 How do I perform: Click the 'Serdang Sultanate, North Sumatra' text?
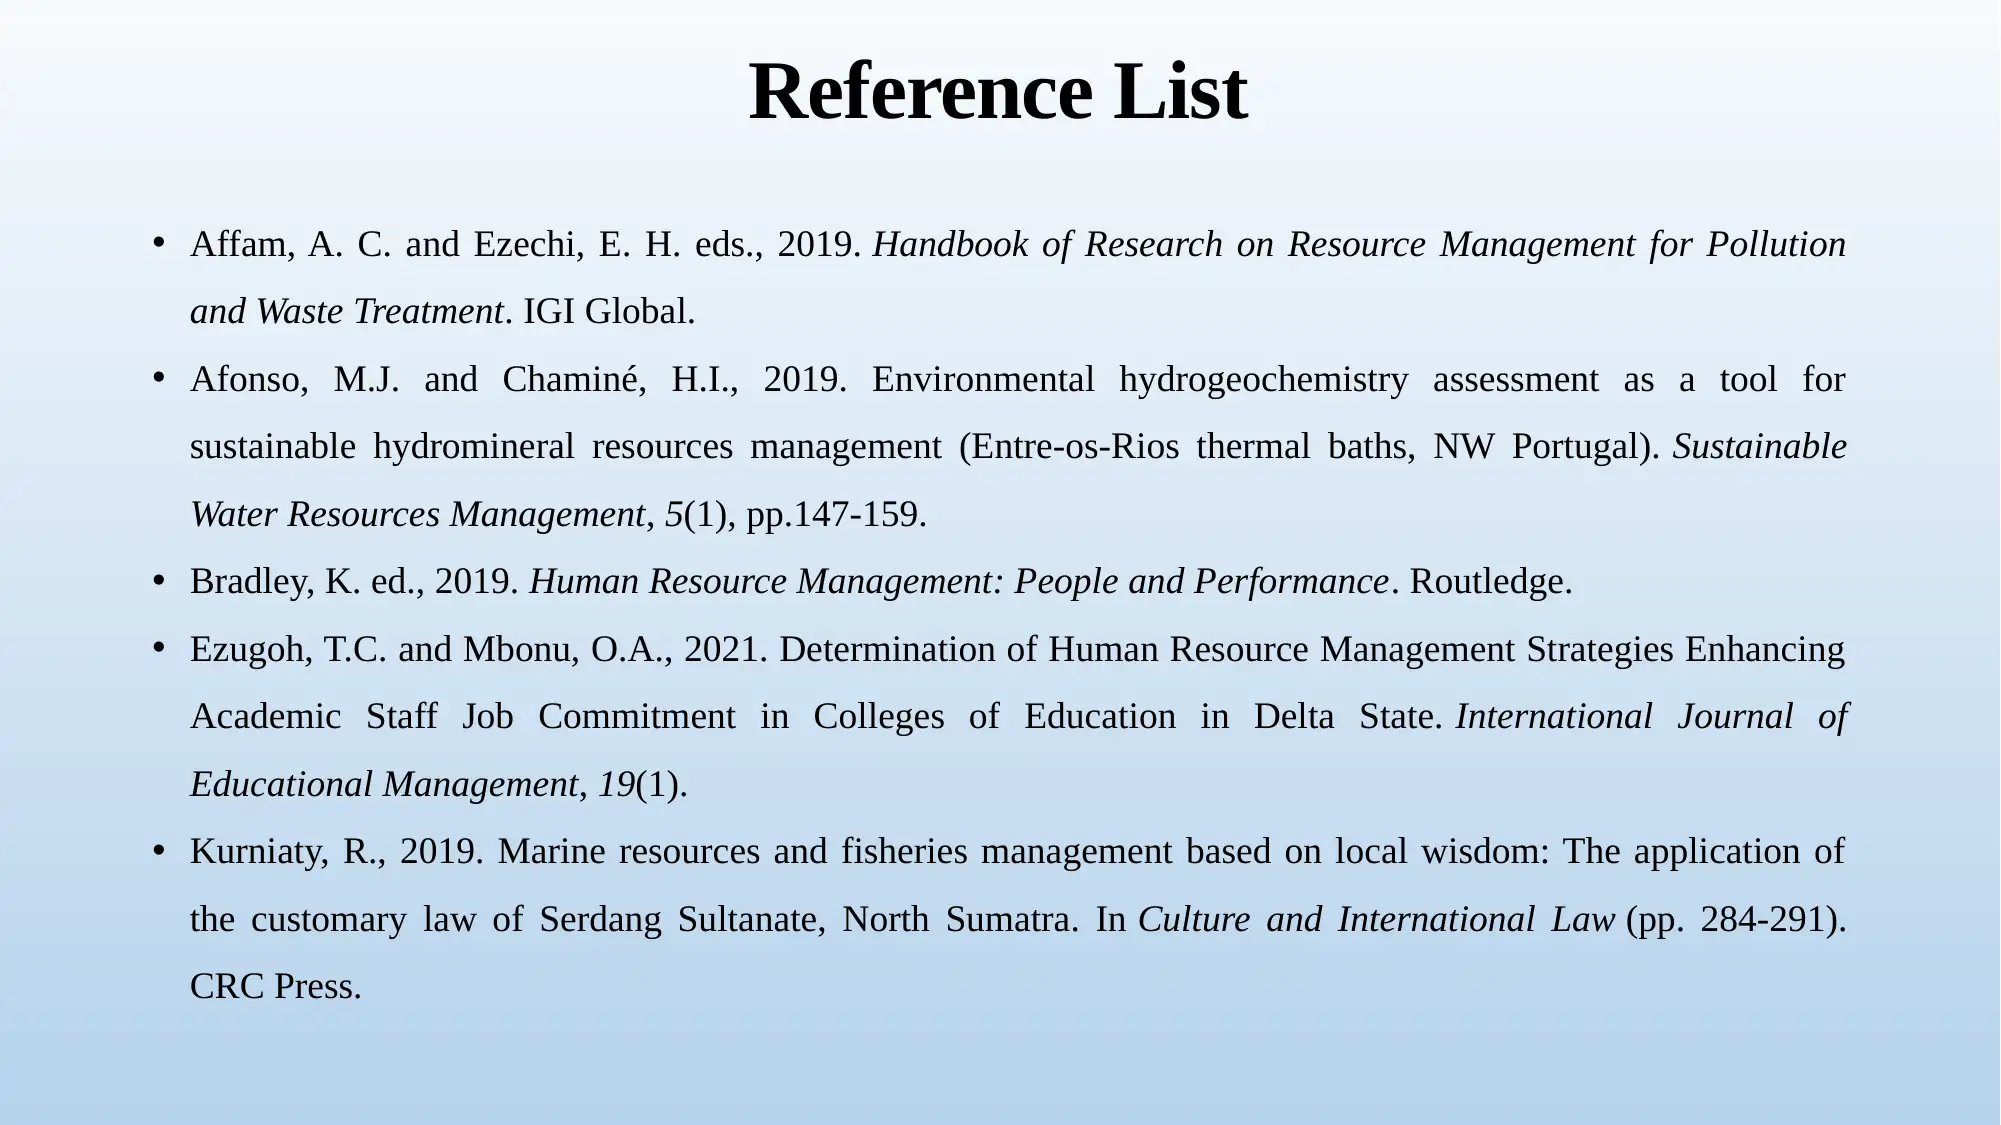pos(805,920)
